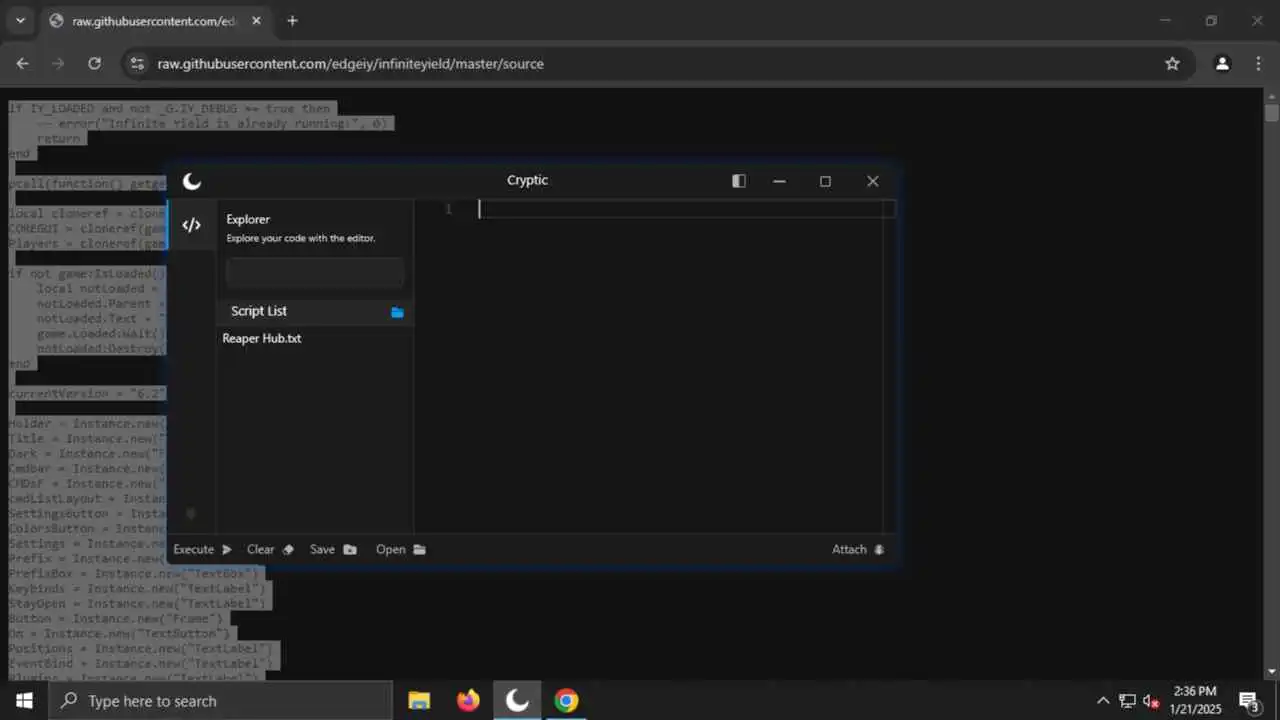Open the notification center icon
Screen dimensions: 1280x720
[x=1249, y=700]
